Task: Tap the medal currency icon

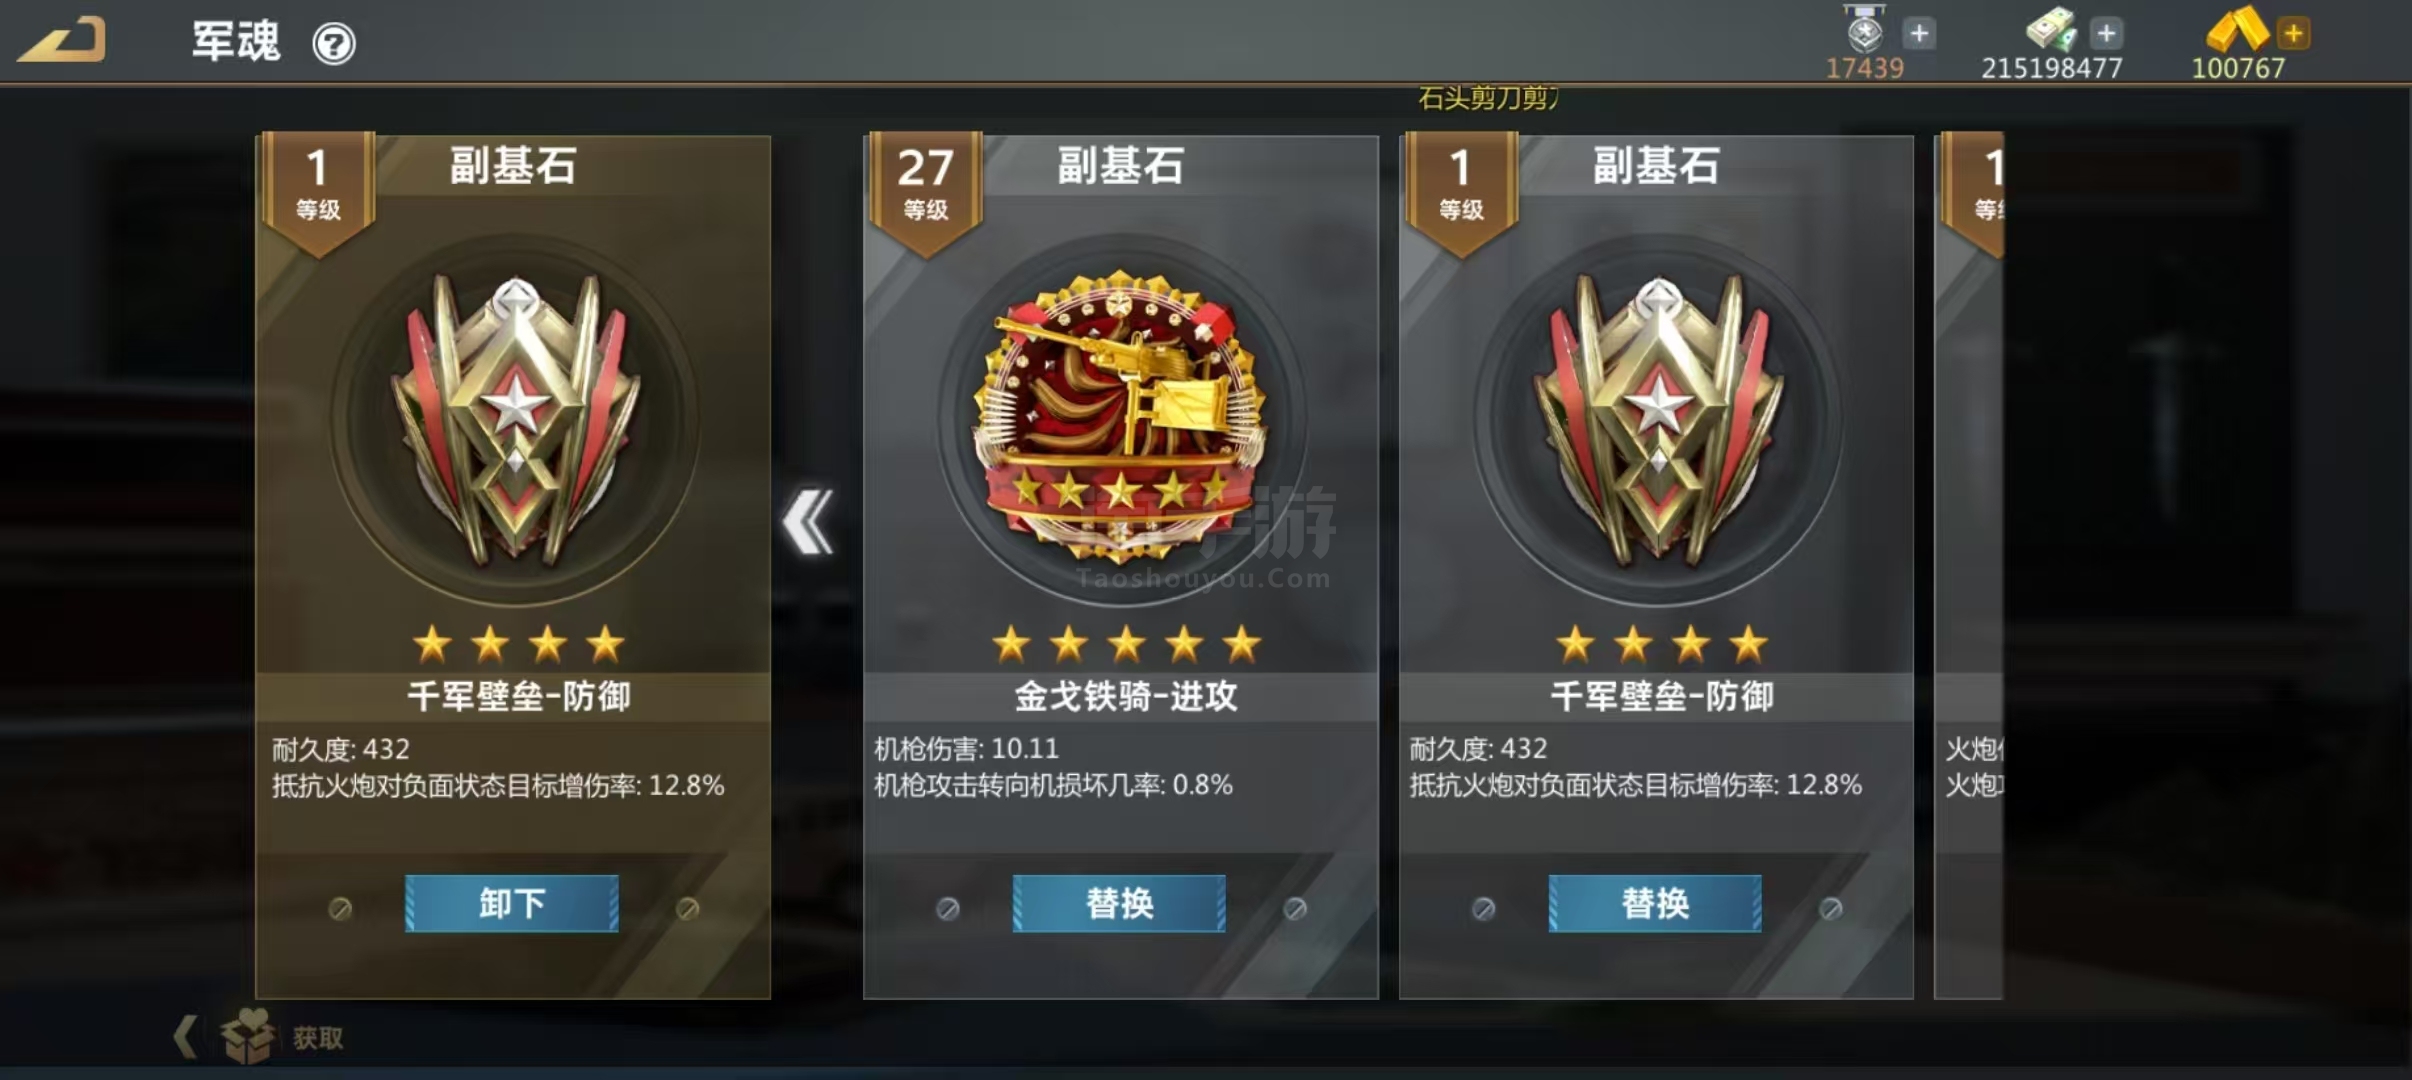Action: pos(1865,28)
